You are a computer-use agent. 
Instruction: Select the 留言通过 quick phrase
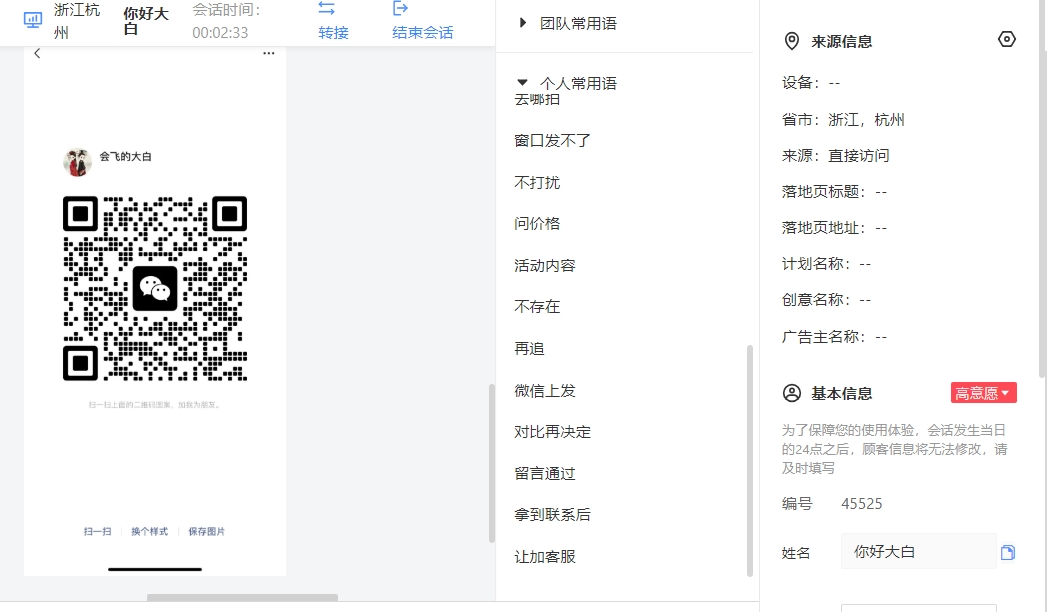point(545,473)
